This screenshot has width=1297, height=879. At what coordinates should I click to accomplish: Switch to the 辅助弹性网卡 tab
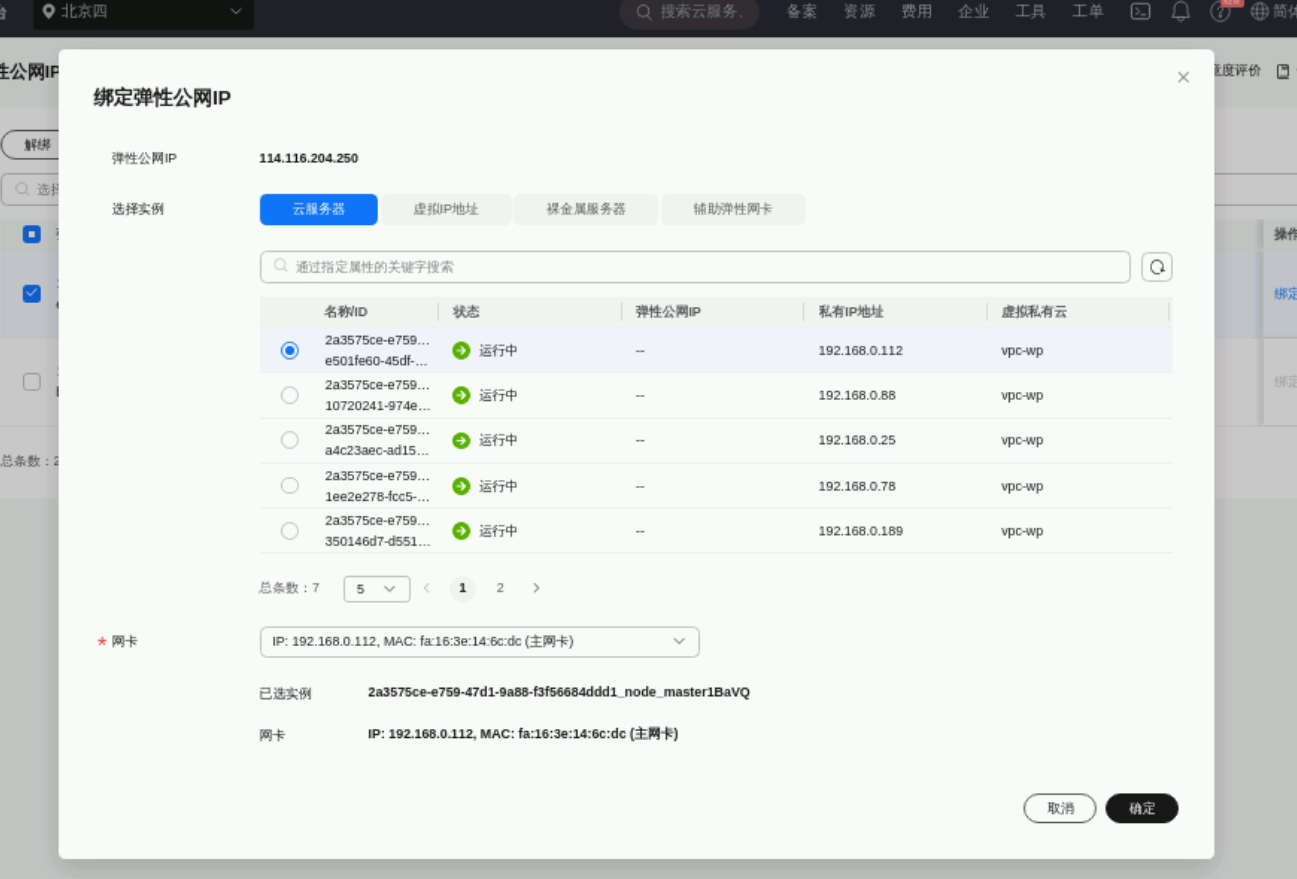[733, 210]
